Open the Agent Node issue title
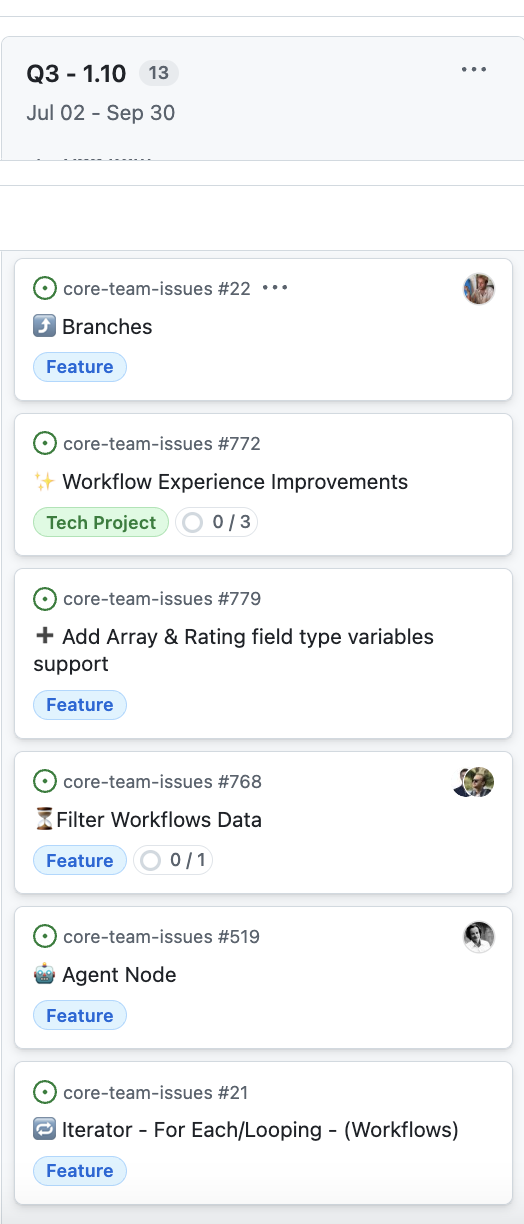This screenshot has height=1224, width=524. 119,975
